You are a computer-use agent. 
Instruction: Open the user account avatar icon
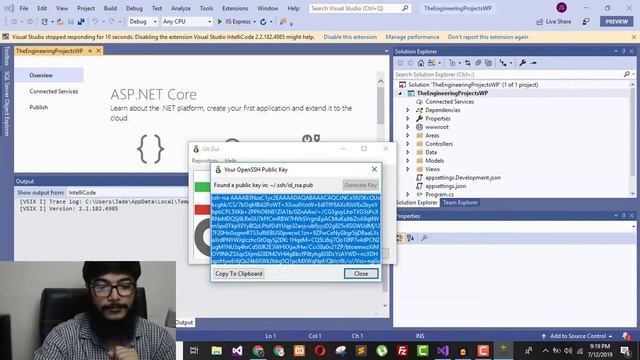[561, 8]
